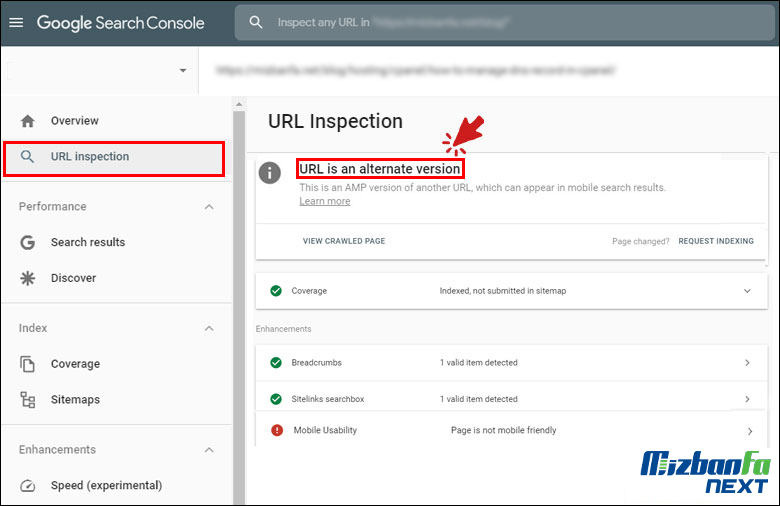Click the 'Breadcrumbs' label
This screenshot has height=506, width=780.
(316, 363)
